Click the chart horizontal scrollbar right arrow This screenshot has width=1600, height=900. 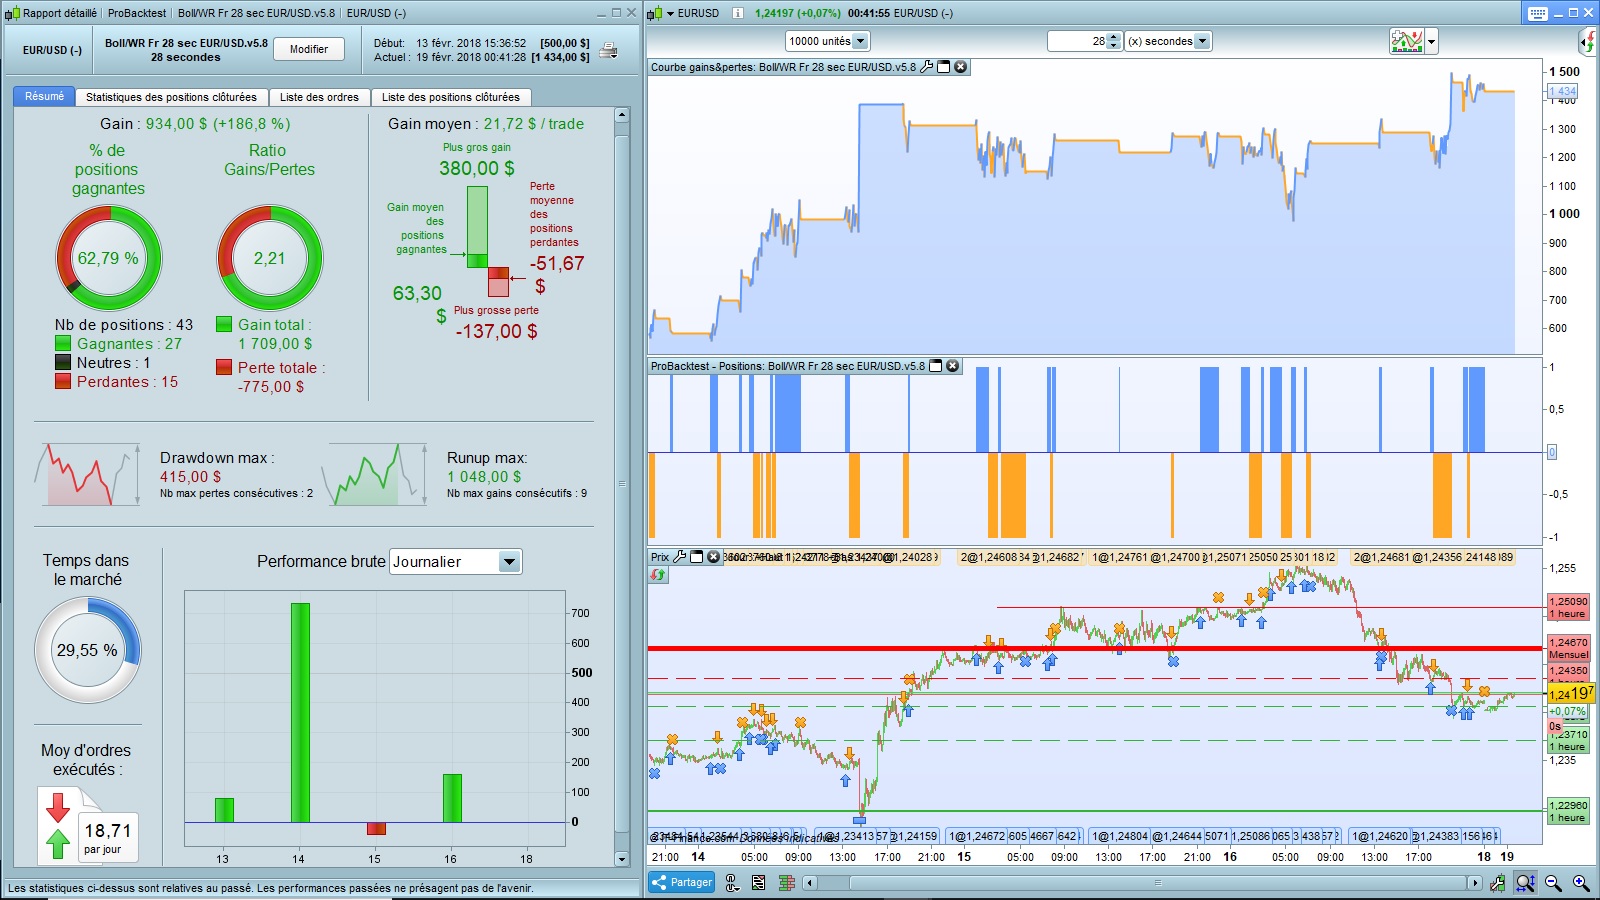pyautogui.click(x=1474, y=882)
